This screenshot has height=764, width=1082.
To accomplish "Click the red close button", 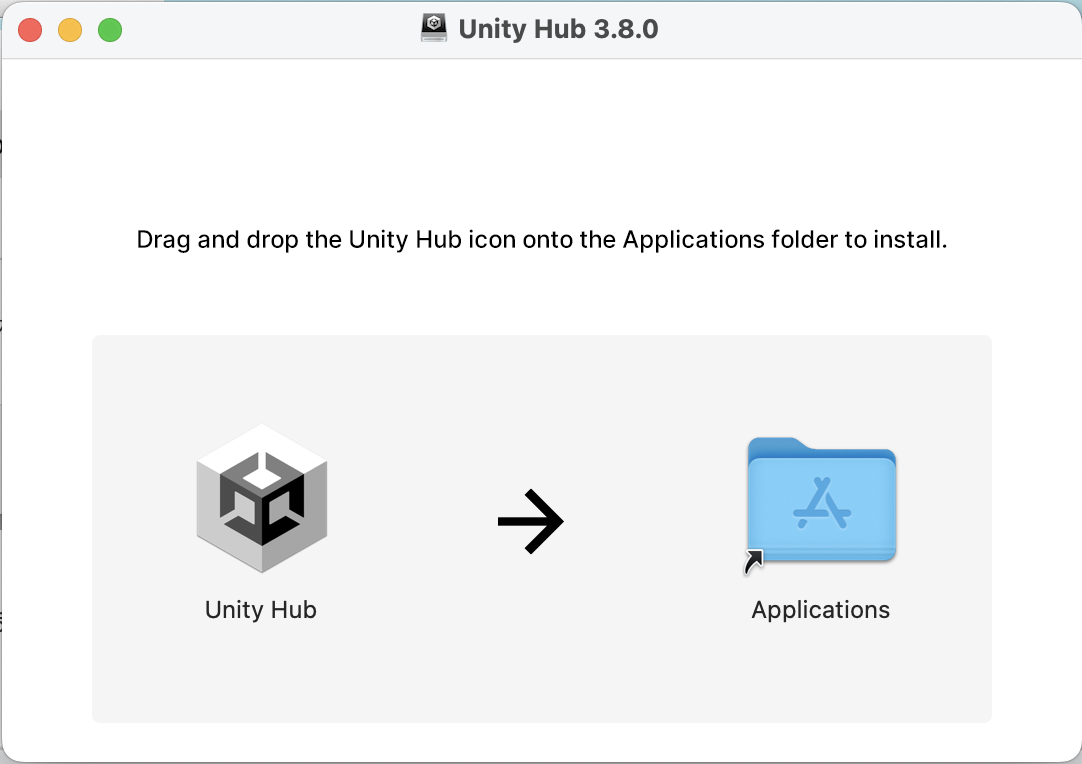I will pos(30,30).
